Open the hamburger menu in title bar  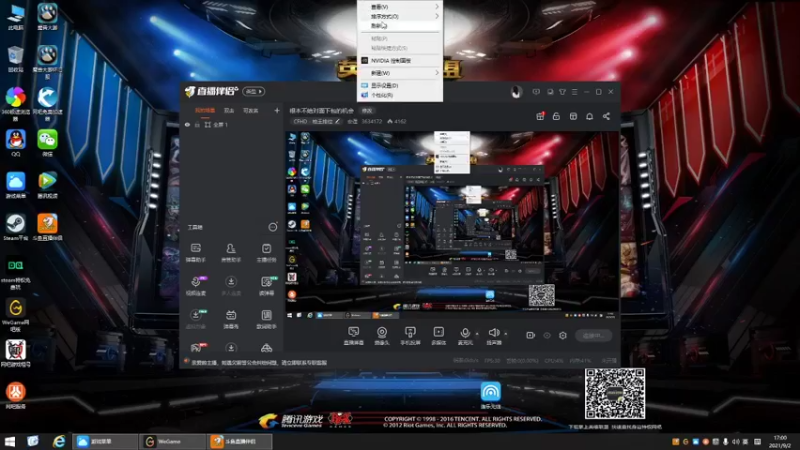point(574,92)
